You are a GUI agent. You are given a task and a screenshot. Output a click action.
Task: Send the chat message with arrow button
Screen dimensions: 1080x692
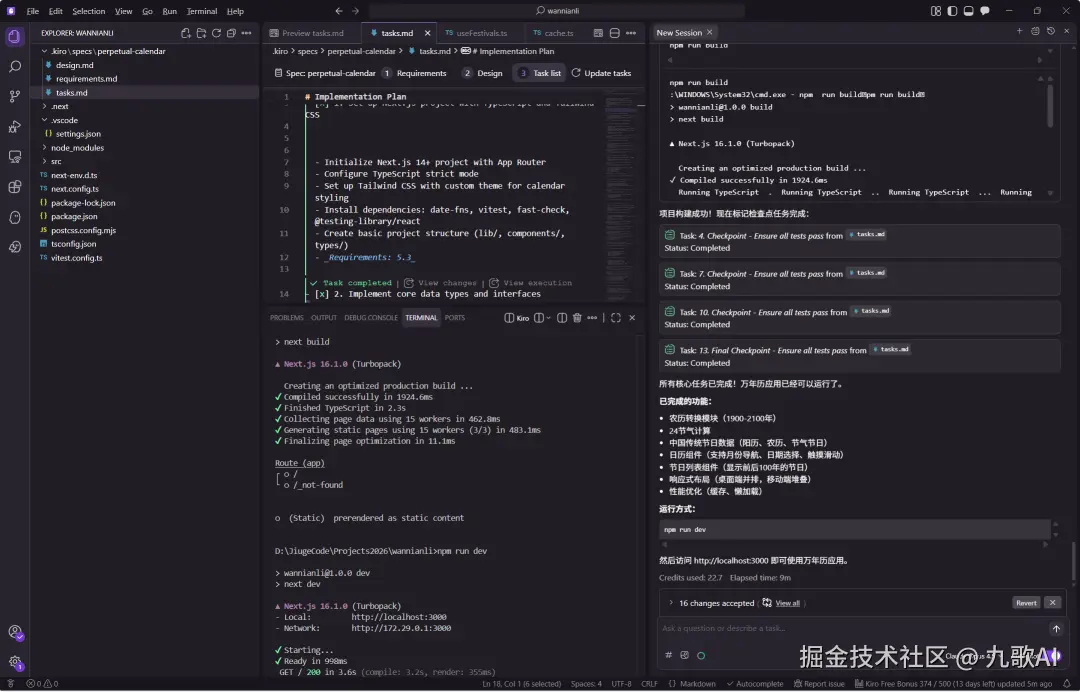(1056, 629)
